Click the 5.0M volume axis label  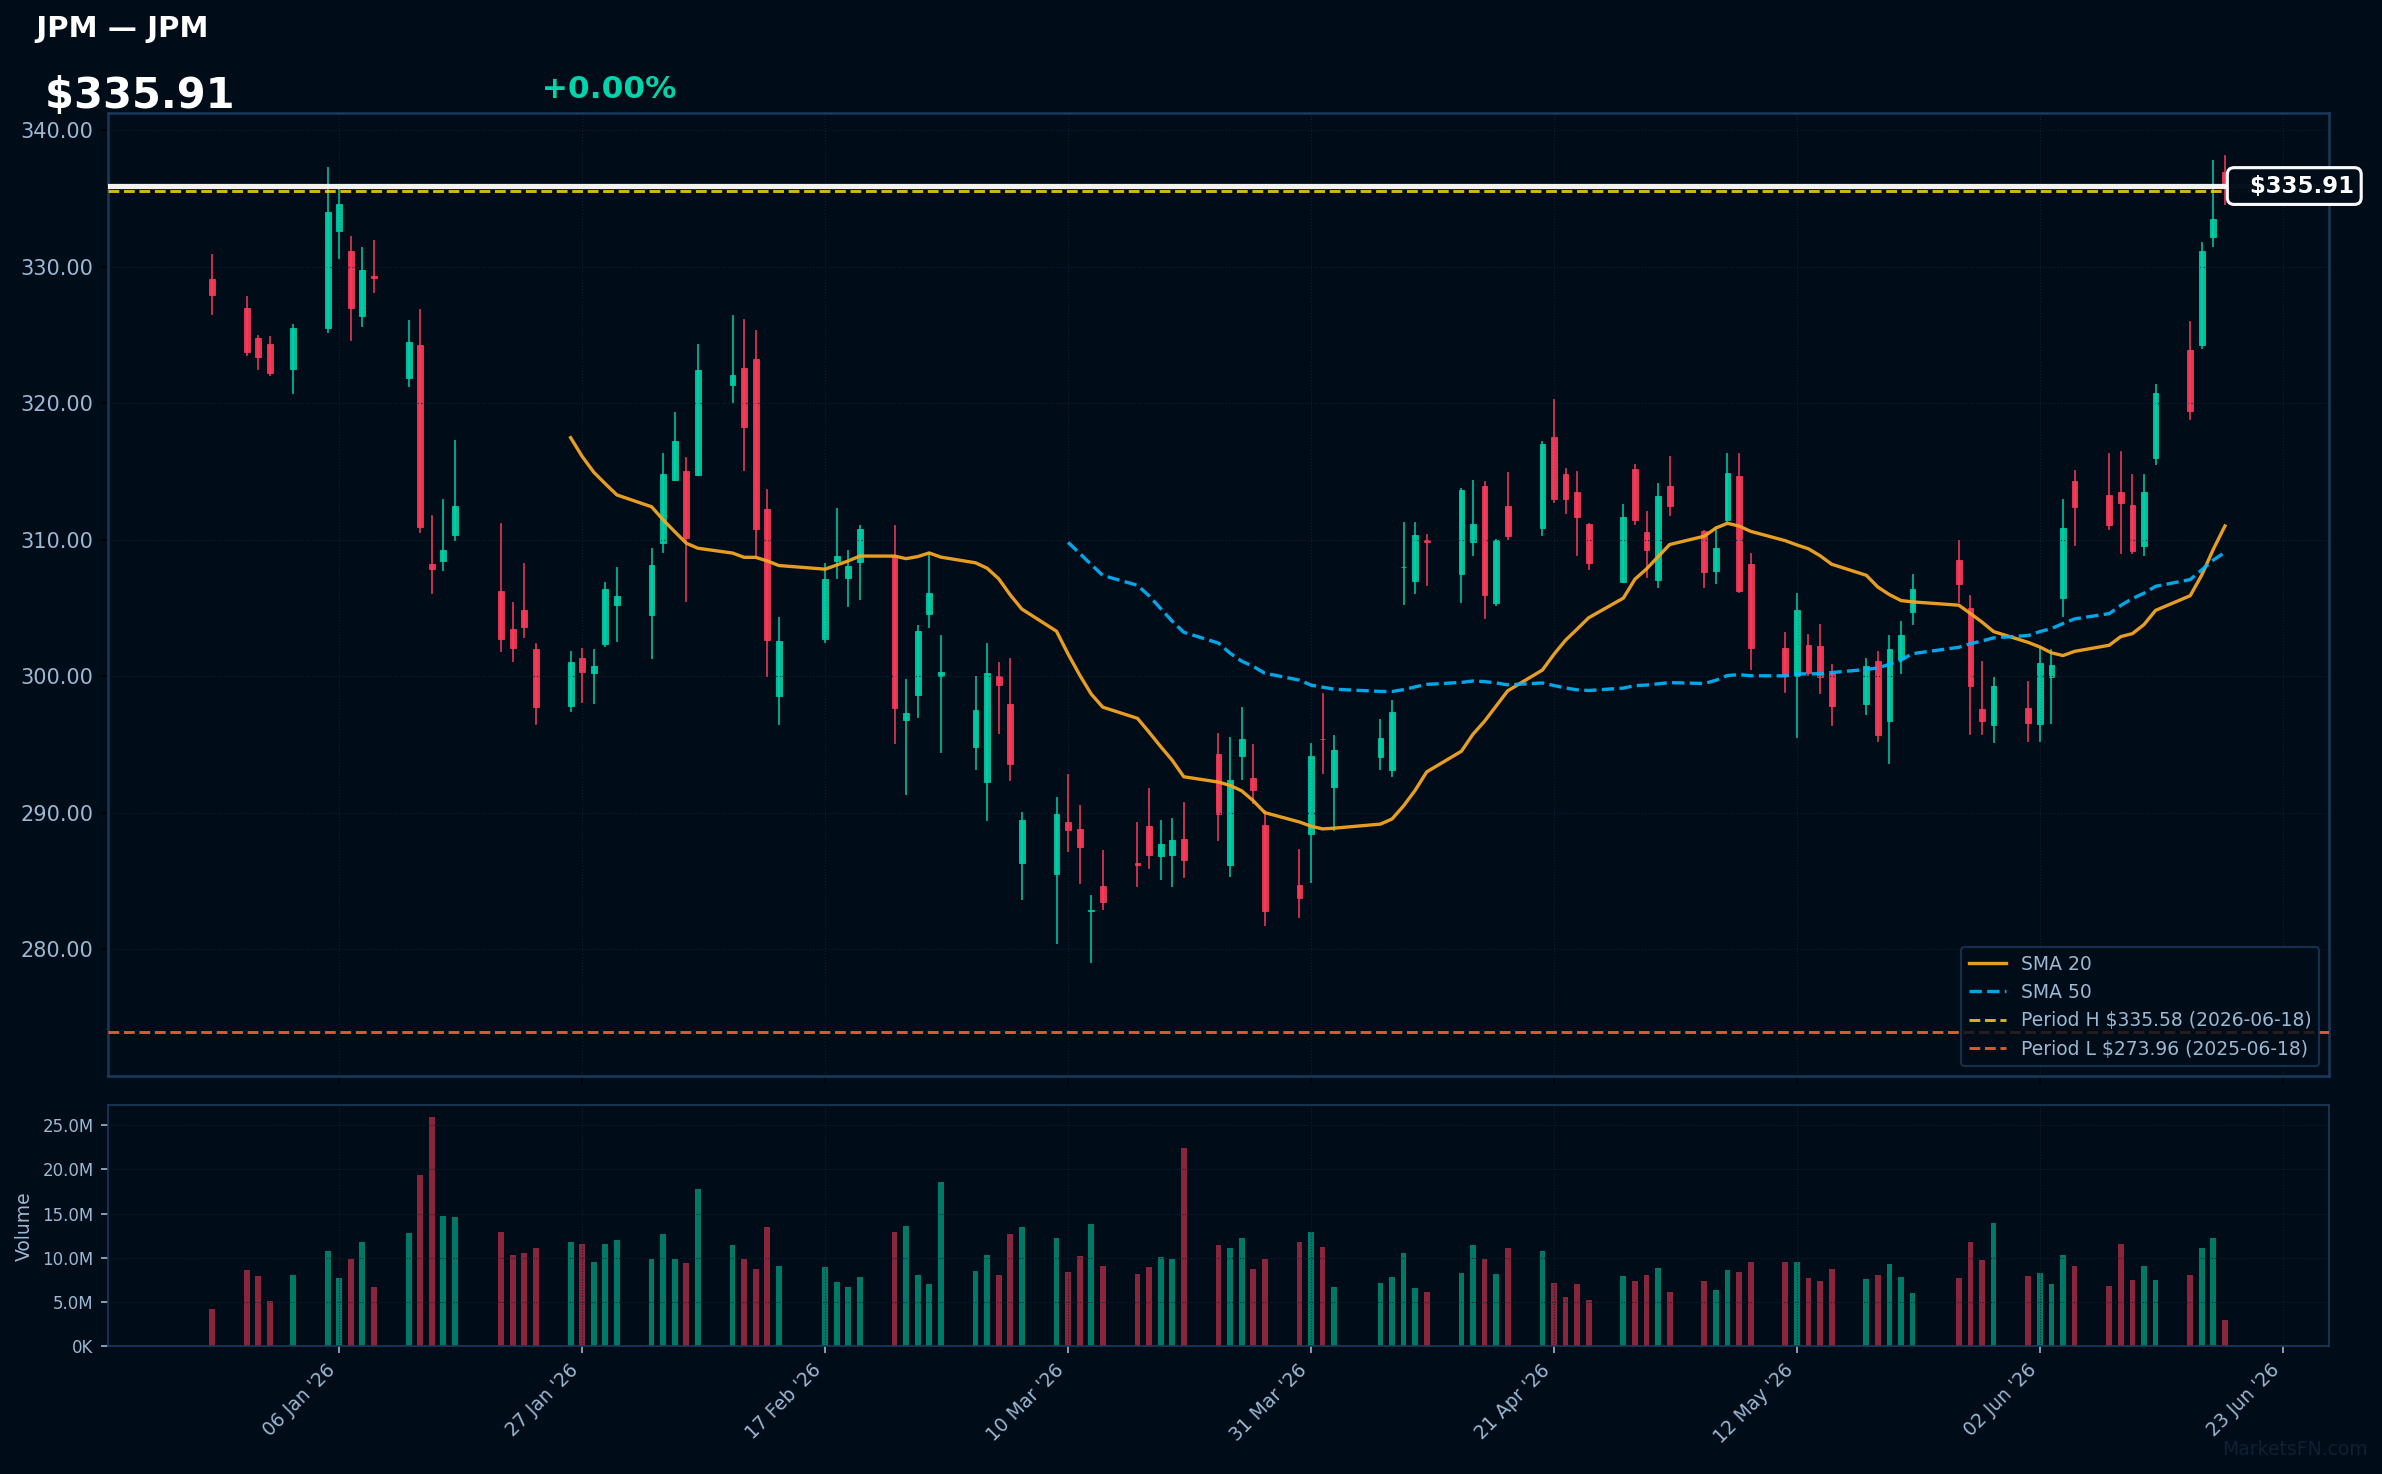click(x=72, y=1303)
